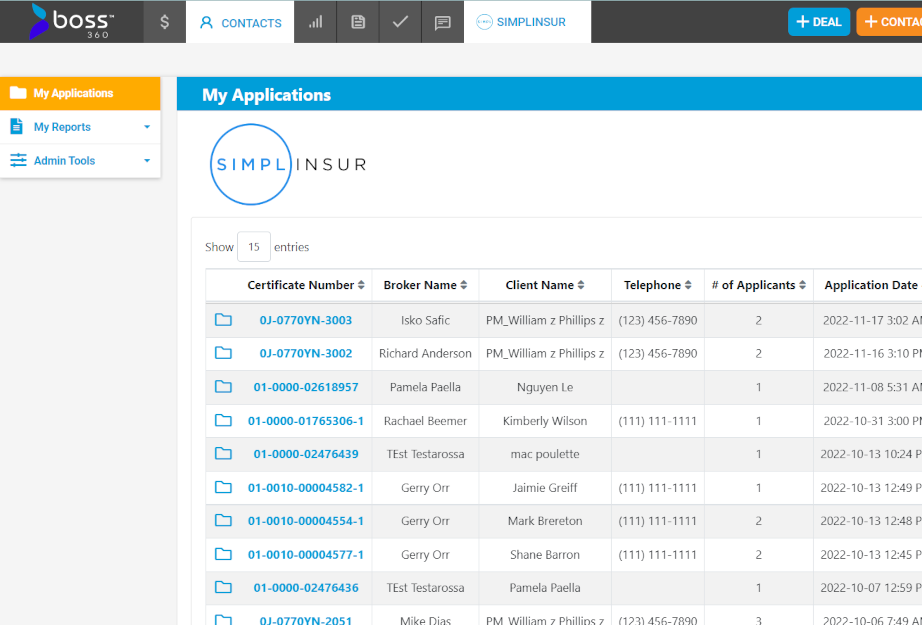Viewport: 922px width, 625px height.
Task: Open folder icon for 0J-0770YN-3003
Action: [x=223, y=320]
